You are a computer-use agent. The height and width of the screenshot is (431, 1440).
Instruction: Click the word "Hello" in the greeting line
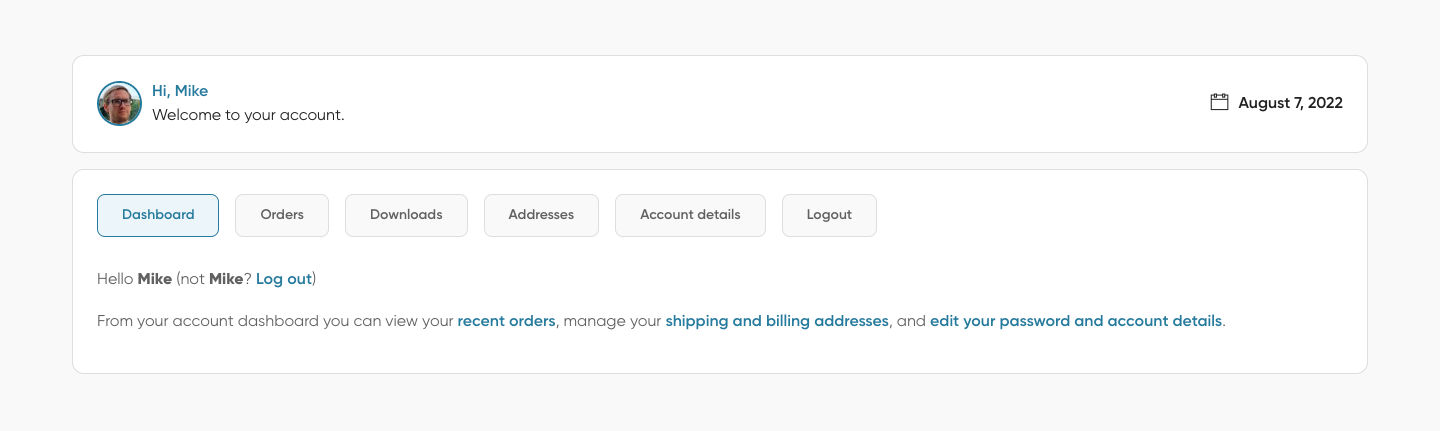click(115, 279)
